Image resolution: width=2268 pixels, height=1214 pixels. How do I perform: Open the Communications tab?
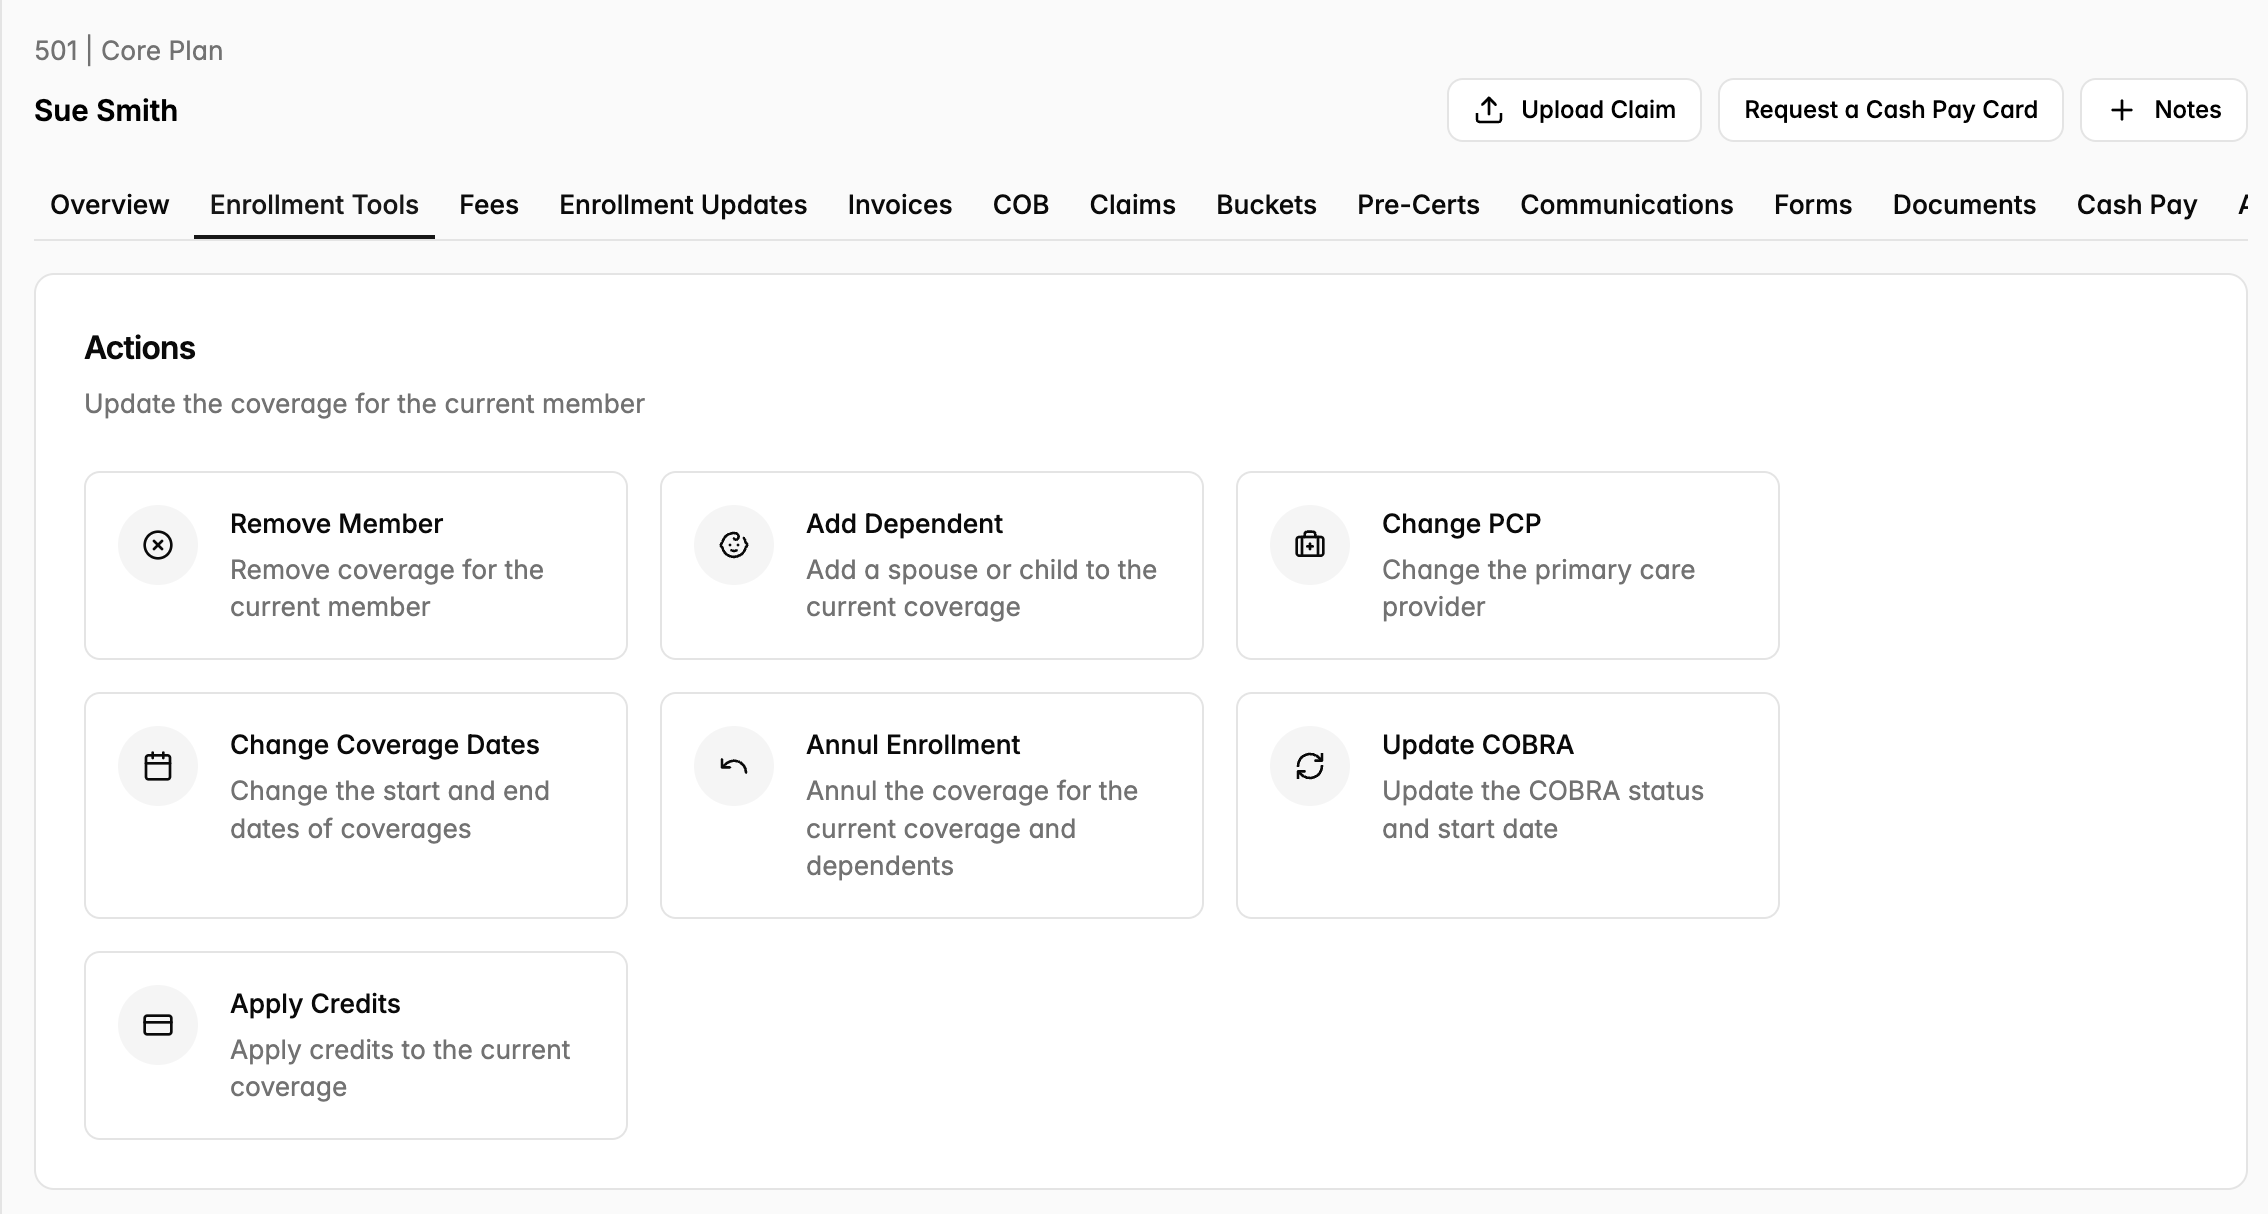(1627, 205)
